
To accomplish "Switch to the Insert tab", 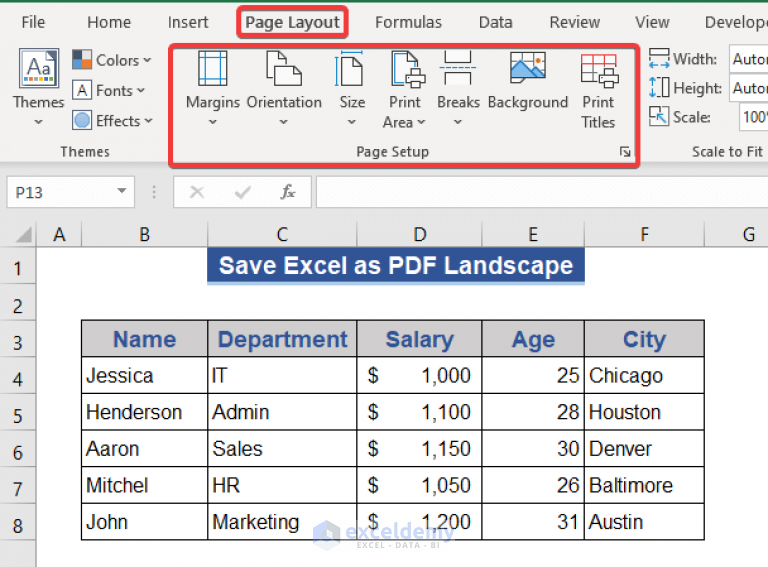I will (x=188, y=22).
